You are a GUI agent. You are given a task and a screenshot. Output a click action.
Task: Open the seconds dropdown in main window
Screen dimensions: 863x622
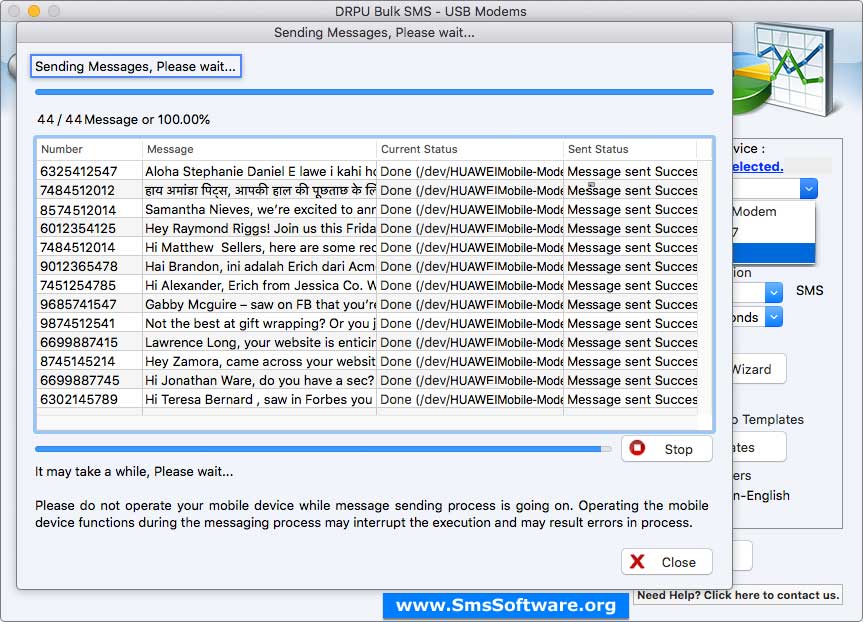[x=774, y=317]
